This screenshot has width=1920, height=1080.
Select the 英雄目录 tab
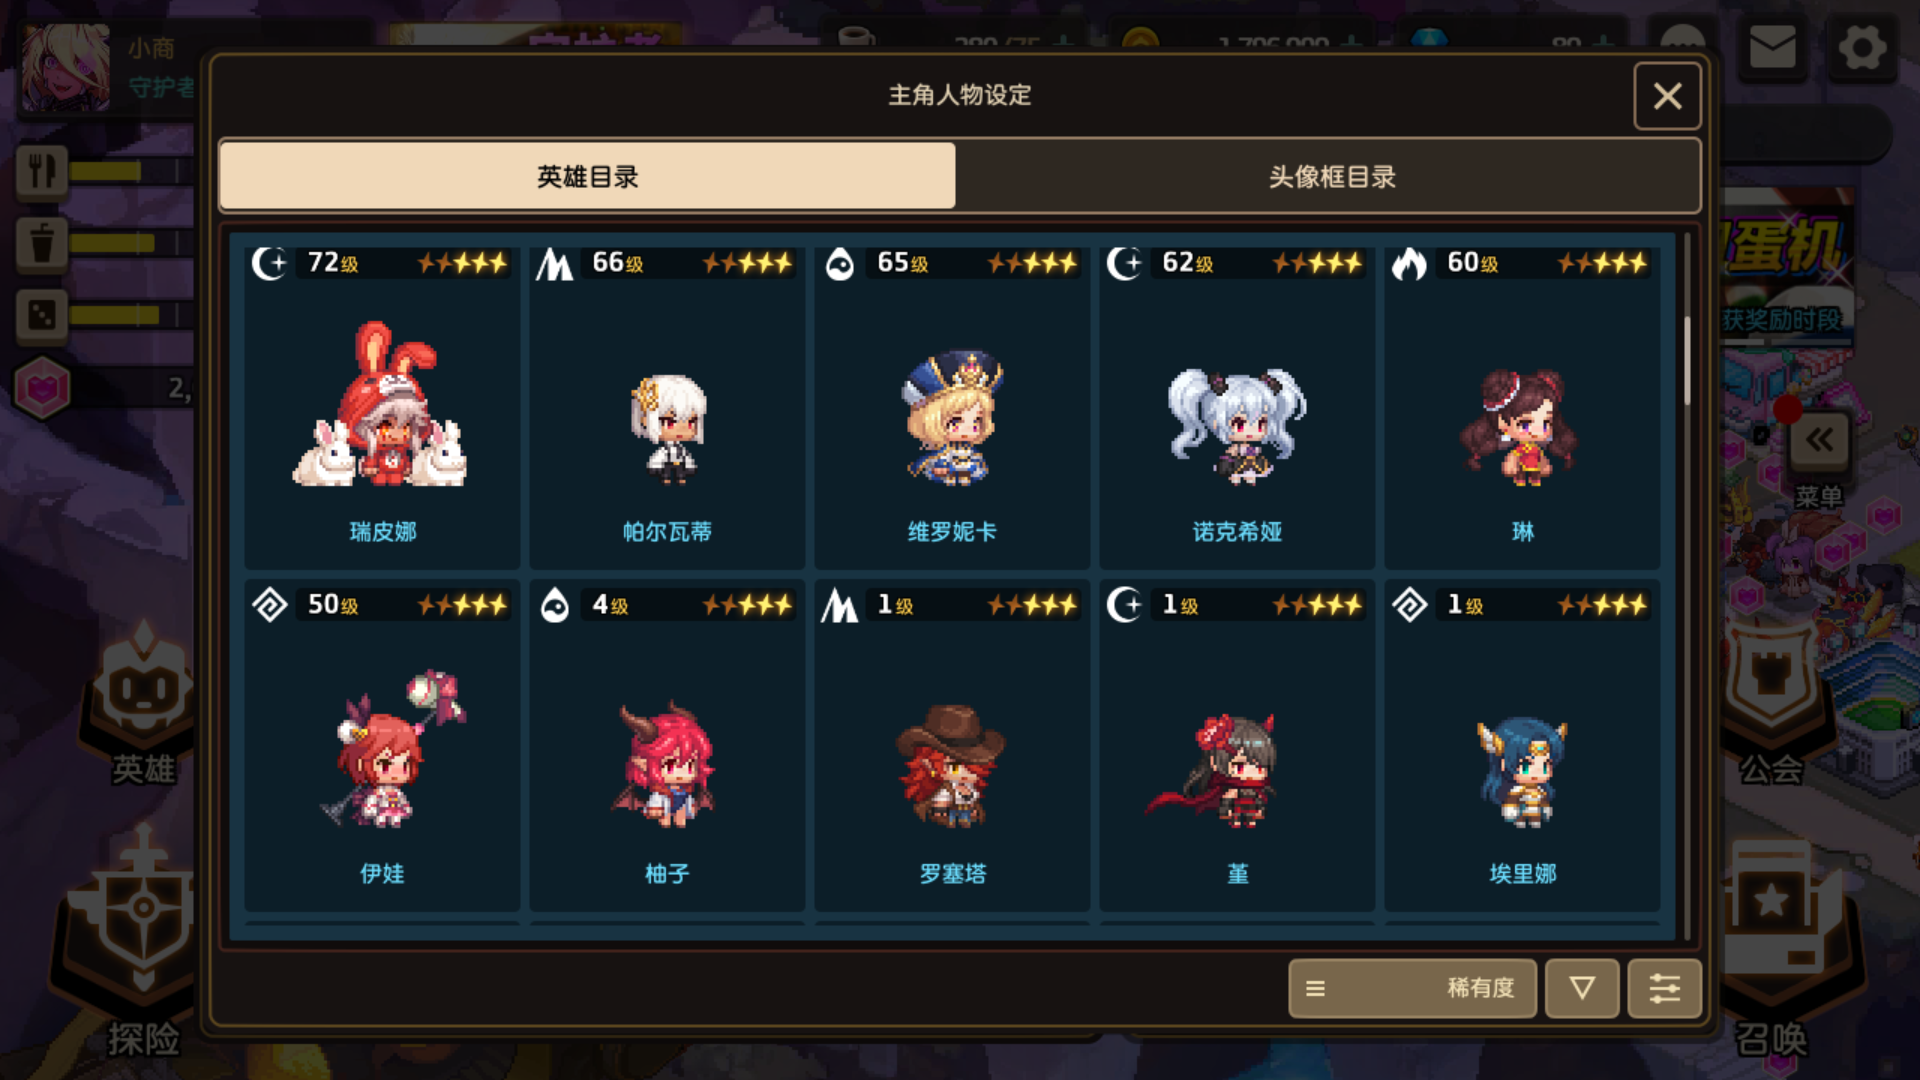[588, 177]
